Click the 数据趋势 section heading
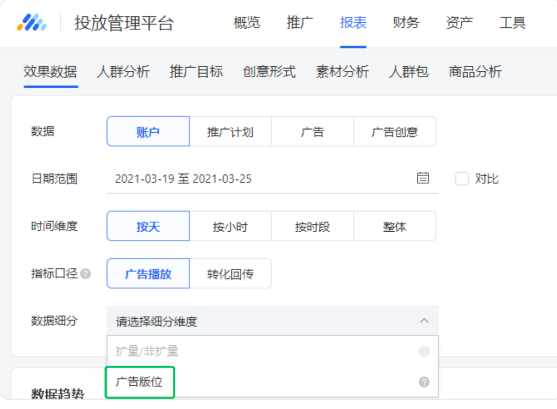Screen dimensions: 557x409 (x=58, y=393)
